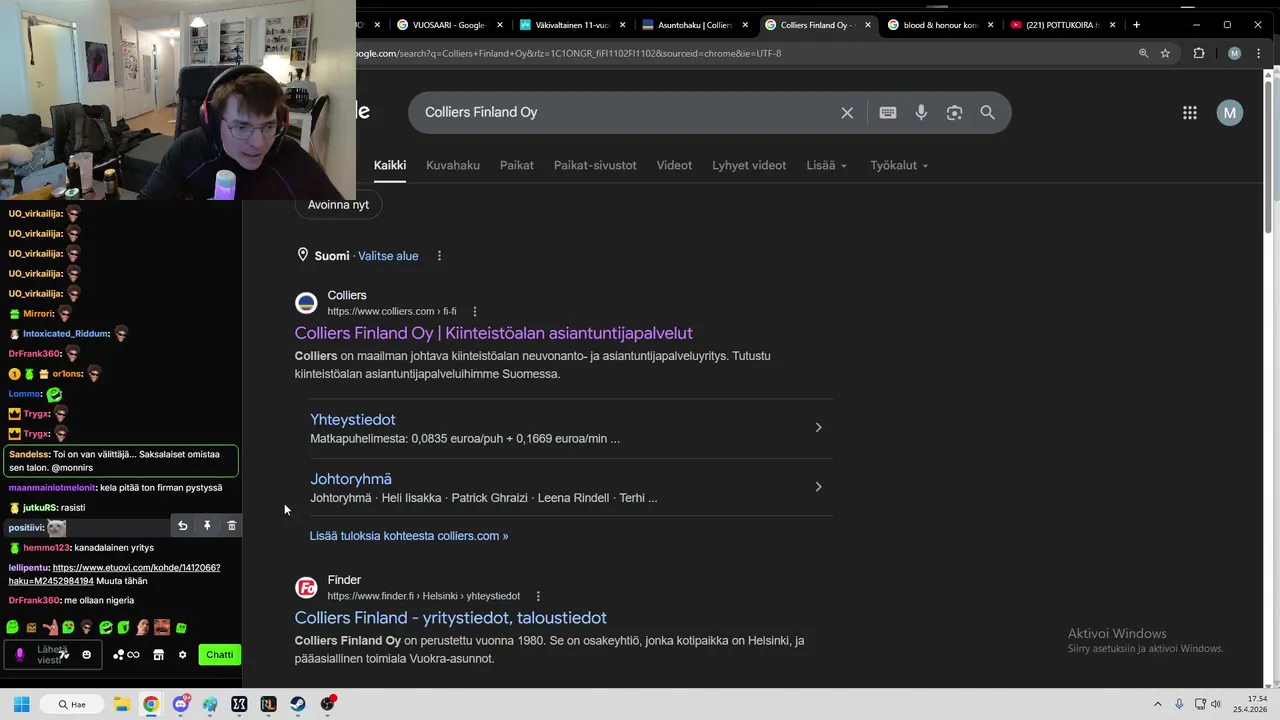Screen dimensions: 1280x720
Task: Open the Valitse alue region selector
Action: 388,256
